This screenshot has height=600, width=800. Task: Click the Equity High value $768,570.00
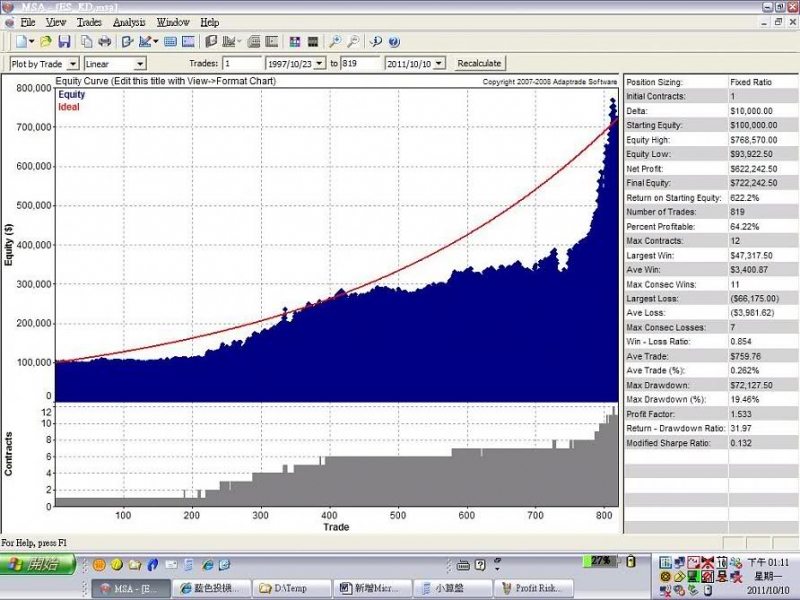pyautogui.click(x=754, y=140)
